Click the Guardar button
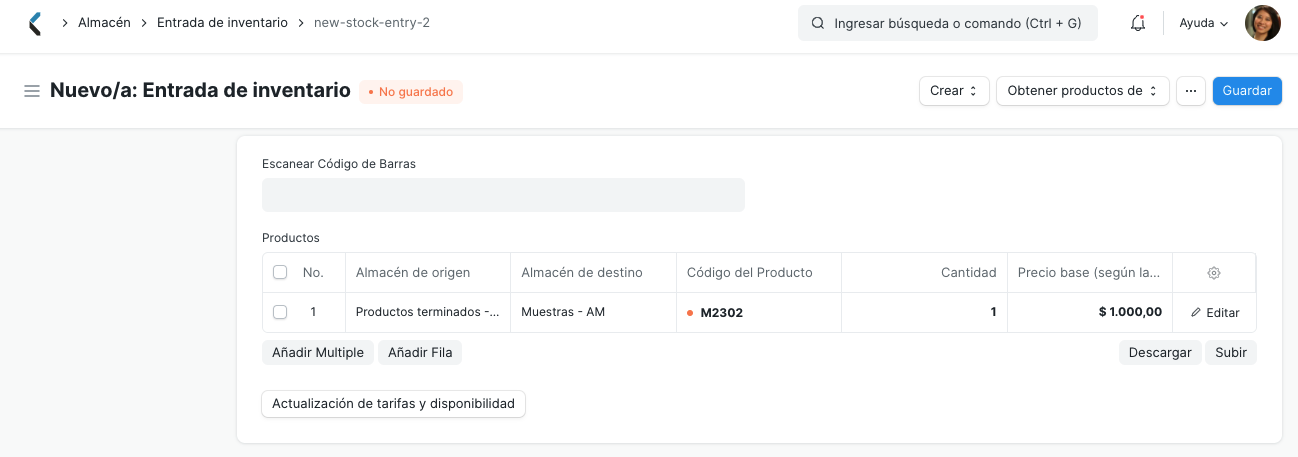This screenshot has height=457, width=1298. coord(1247,91)
